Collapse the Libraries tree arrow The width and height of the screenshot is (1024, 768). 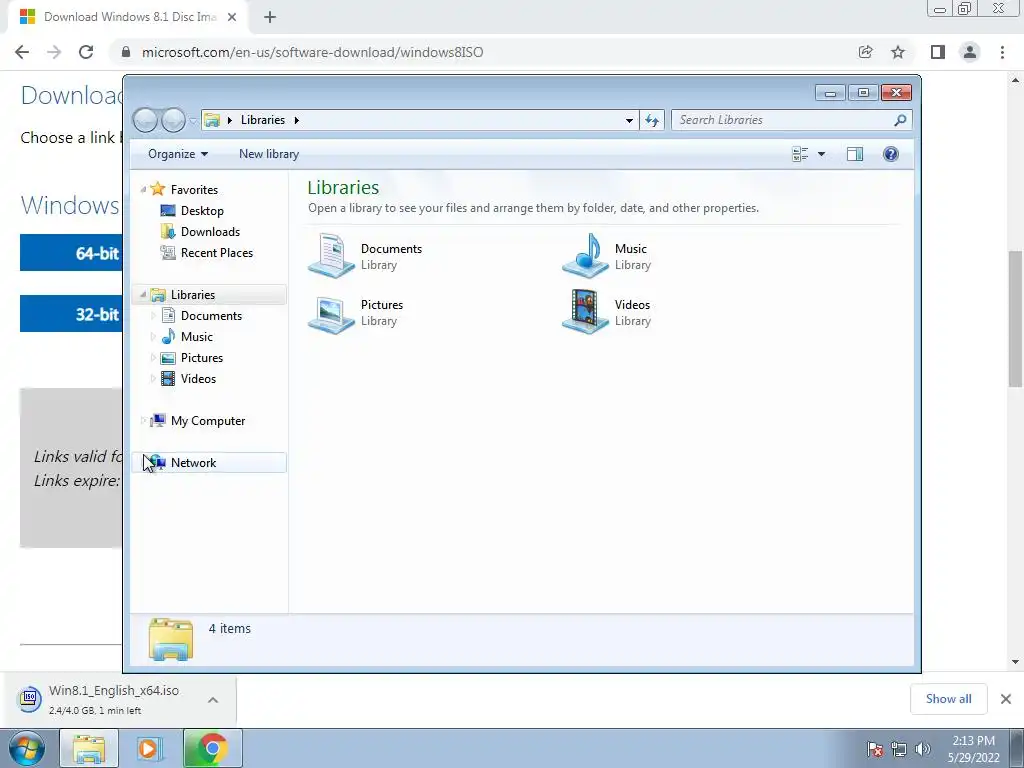pos(143,295)
